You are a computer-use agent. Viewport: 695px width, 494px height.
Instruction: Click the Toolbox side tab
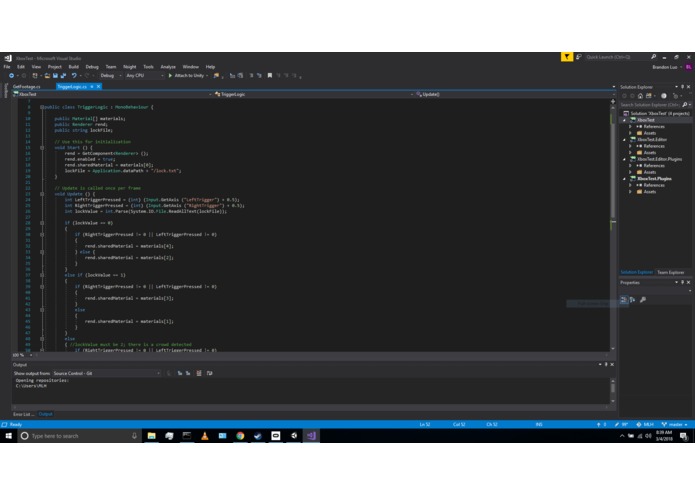(x=5, y=90)
